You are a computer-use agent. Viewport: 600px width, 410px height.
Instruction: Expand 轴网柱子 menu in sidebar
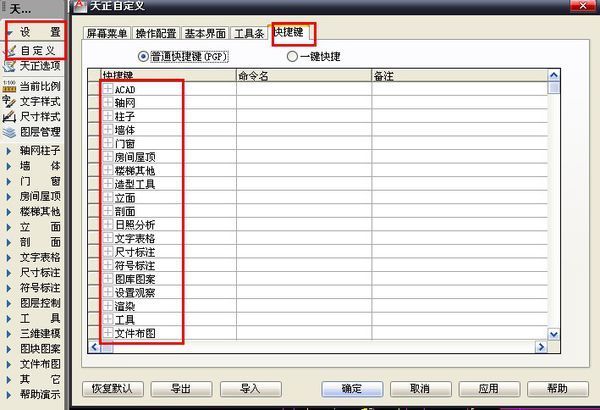(x=9, y=151)
